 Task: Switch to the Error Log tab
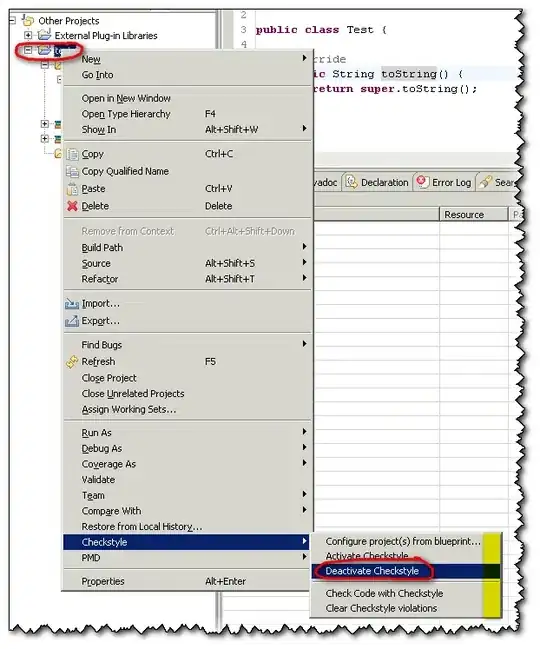(444, 183)
